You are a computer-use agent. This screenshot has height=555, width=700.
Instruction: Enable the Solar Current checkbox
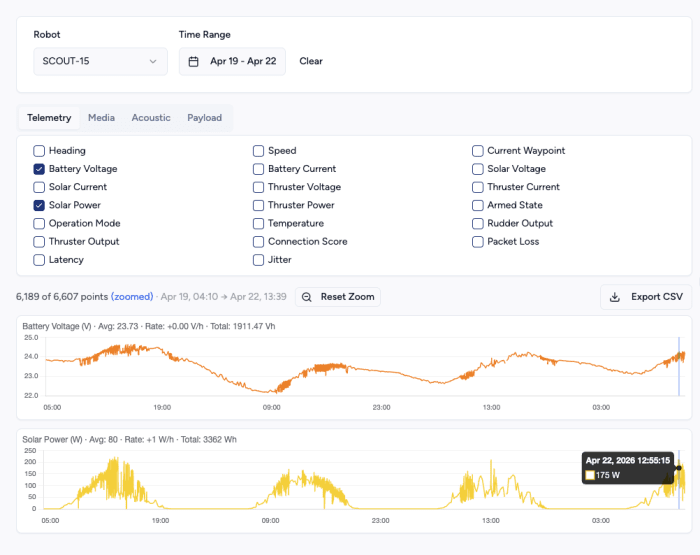point(39,187)
